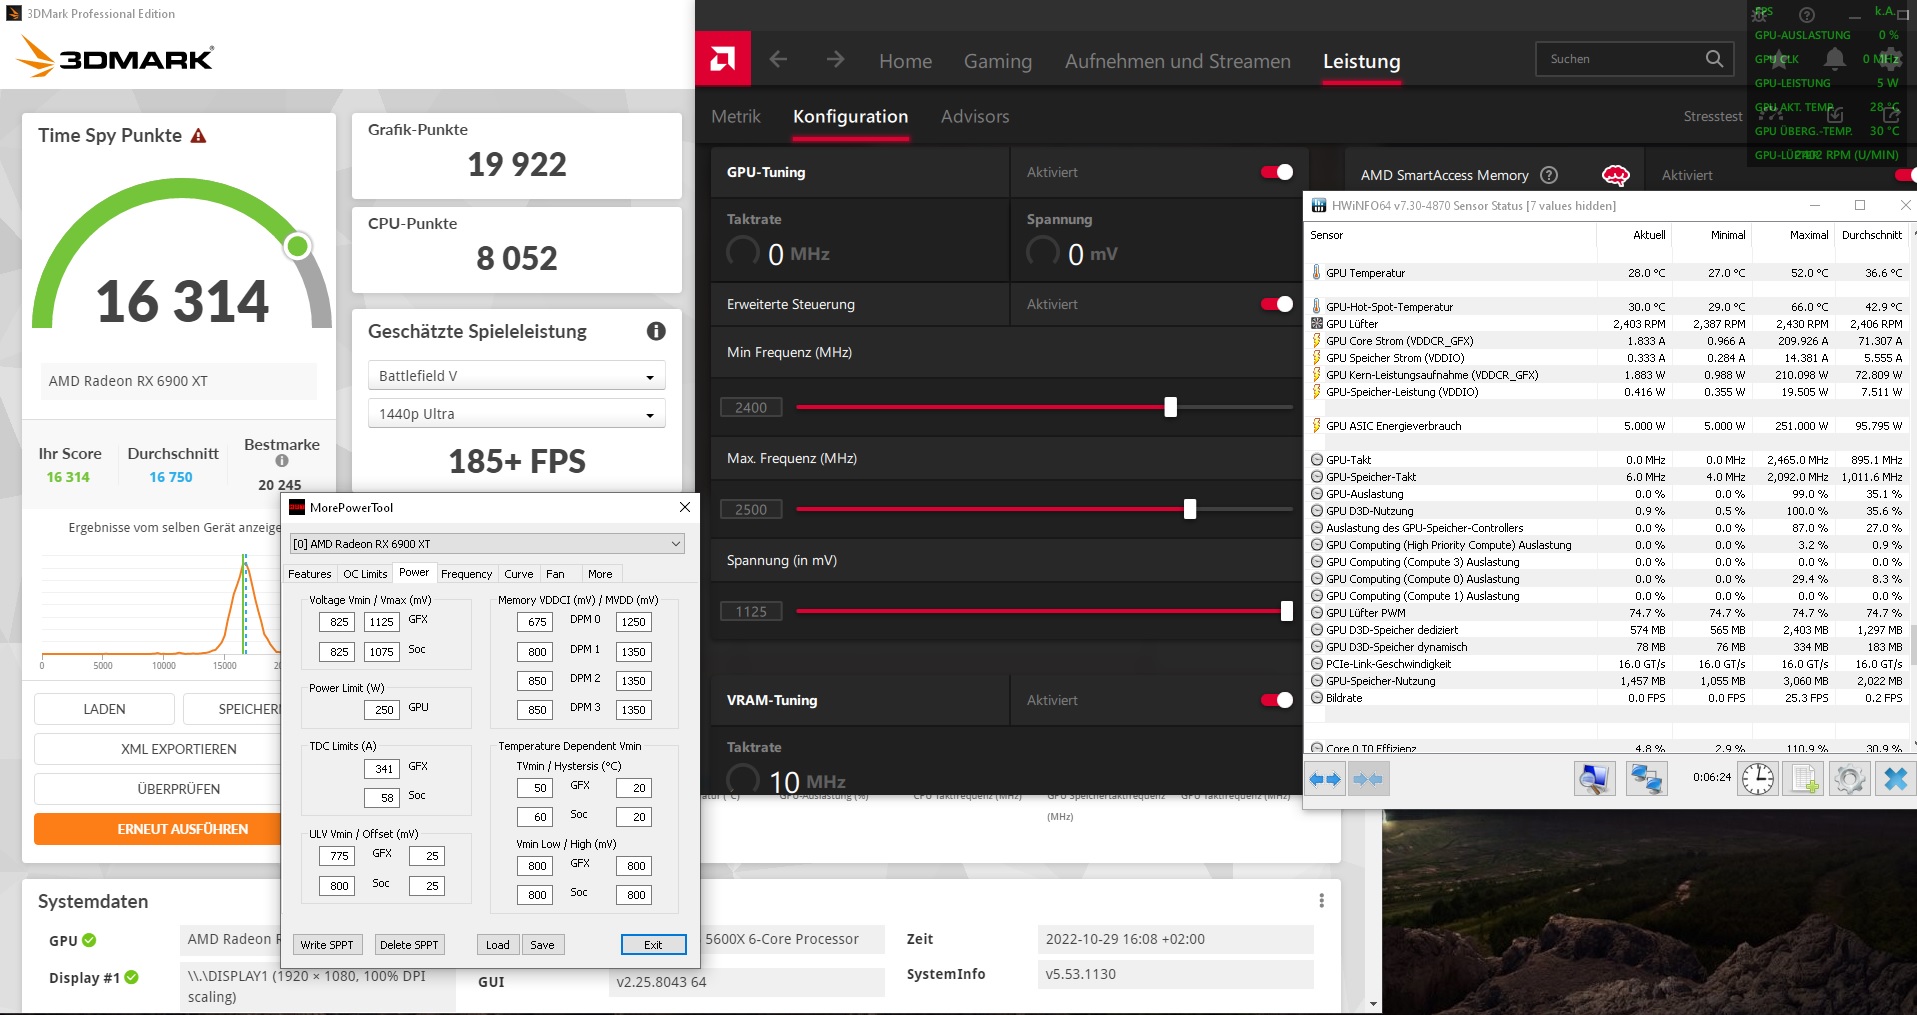Toggle GPU-Tuning switch off
1917x1015 pixels.
pos(1277,172)
